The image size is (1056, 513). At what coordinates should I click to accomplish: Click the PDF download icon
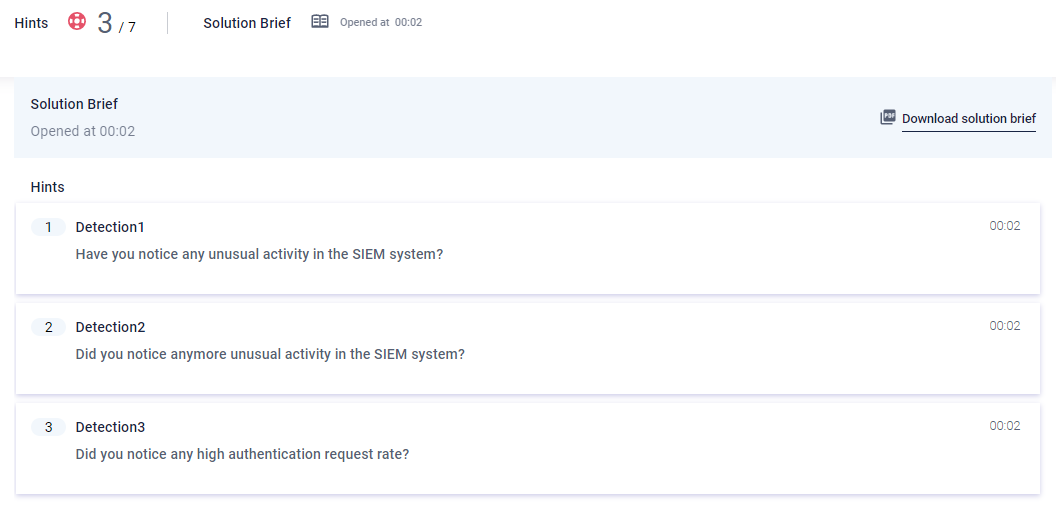tap(888, 117)
